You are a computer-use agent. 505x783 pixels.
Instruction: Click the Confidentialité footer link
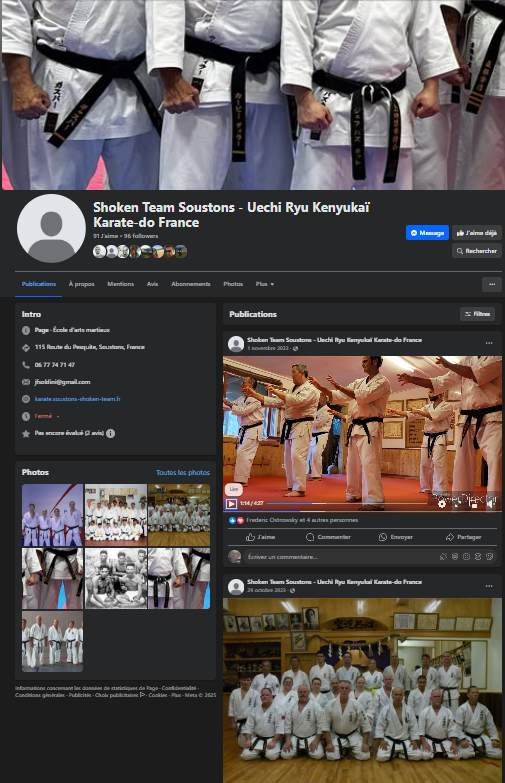pos(179,688)
